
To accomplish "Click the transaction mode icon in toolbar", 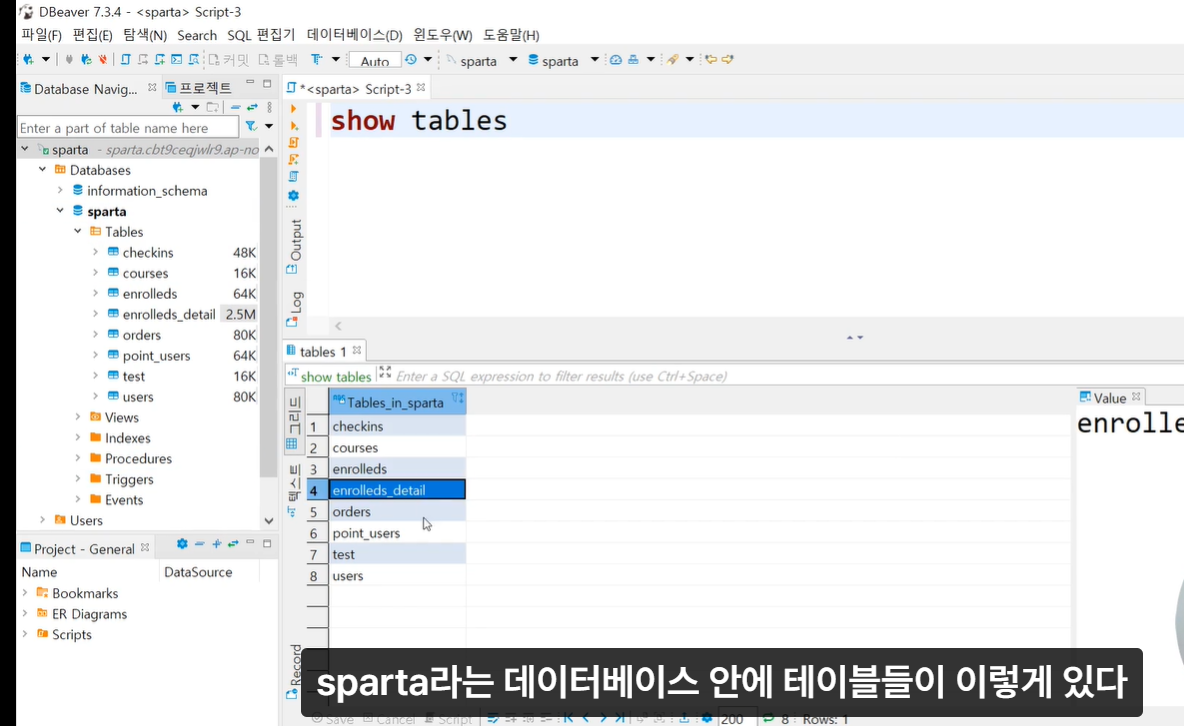I will [316, 60].
